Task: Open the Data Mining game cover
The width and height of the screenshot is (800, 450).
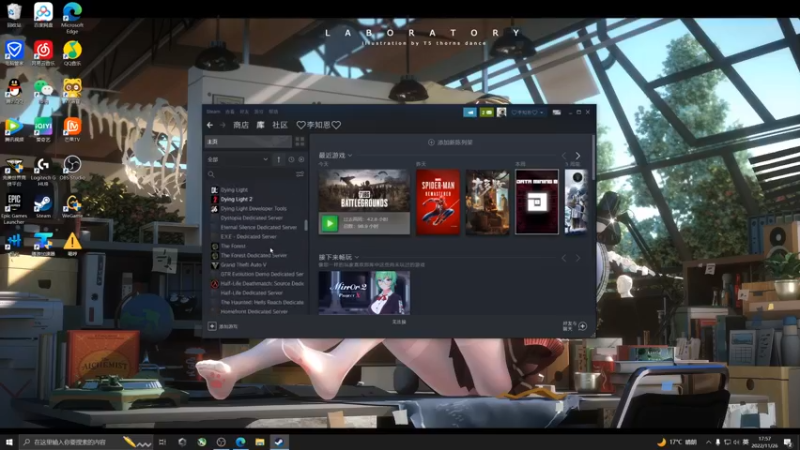Action: (x=537, y=202)
